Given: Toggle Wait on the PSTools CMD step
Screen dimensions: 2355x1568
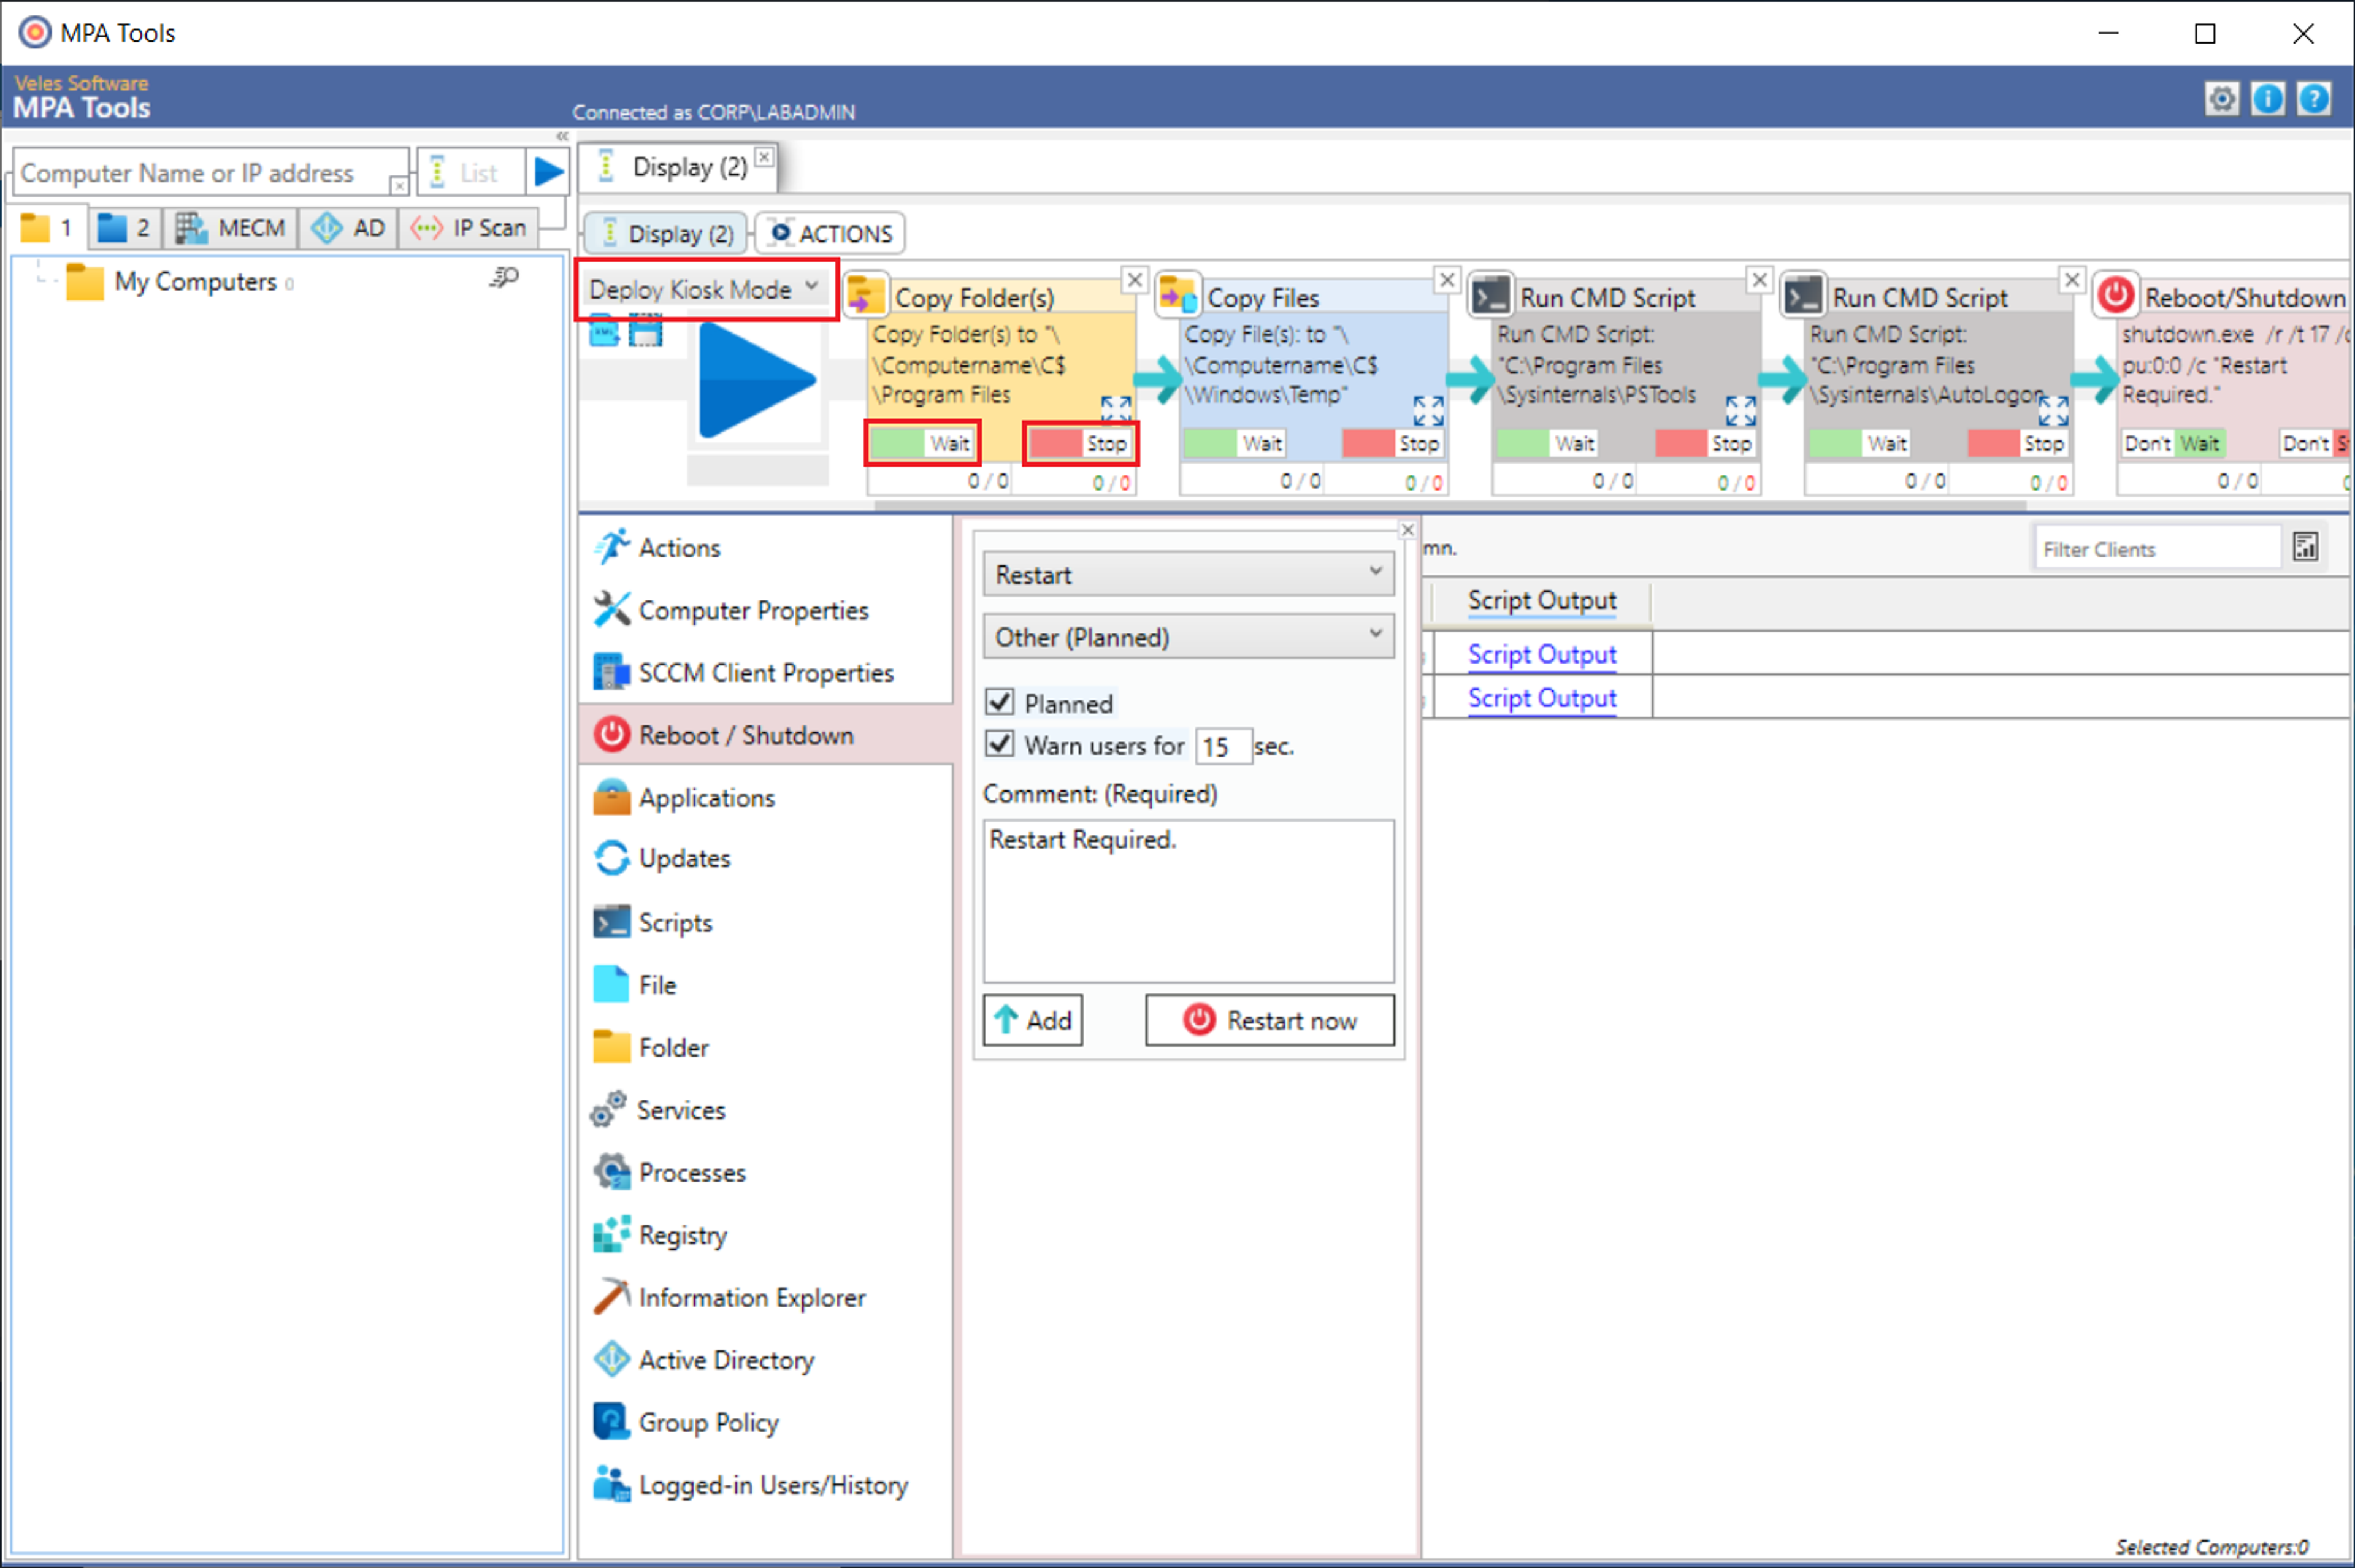Looking at the screenshot, I should [1546, 443].
